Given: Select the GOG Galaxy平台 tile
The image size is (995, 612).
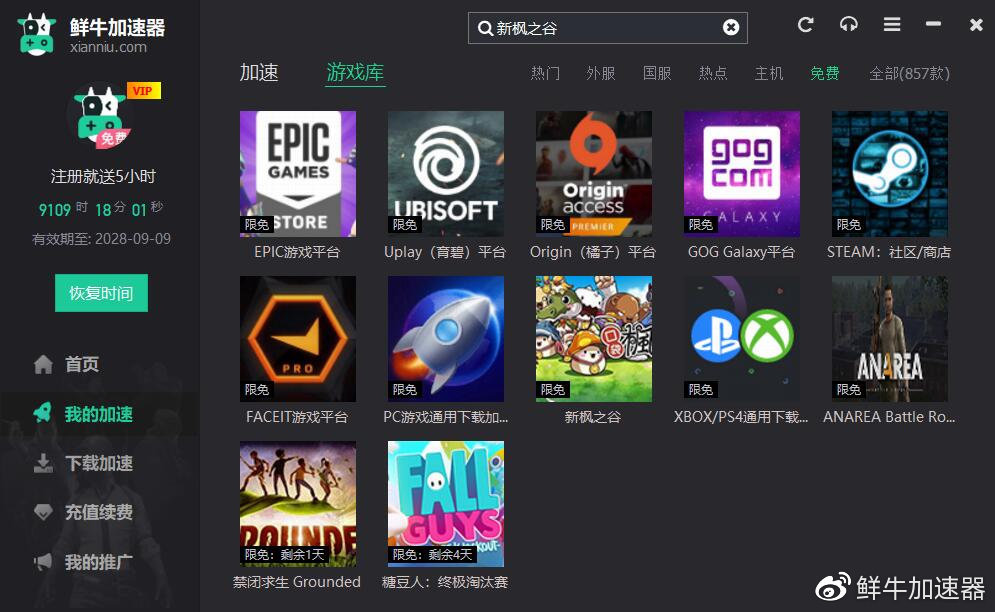Looking at the screenshot, I should point(741,174).
